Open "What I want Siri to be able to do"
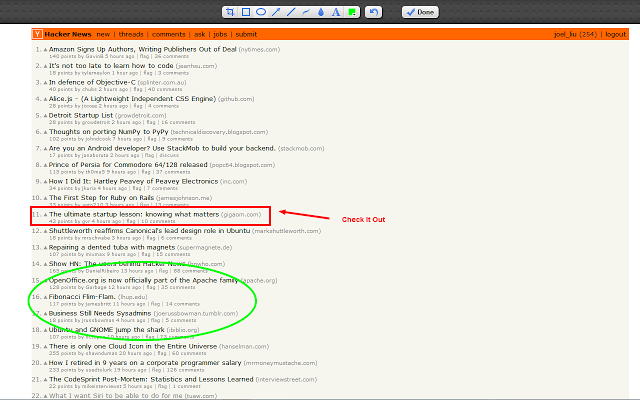This screenshot has width=640, height=400. point(116,396)
